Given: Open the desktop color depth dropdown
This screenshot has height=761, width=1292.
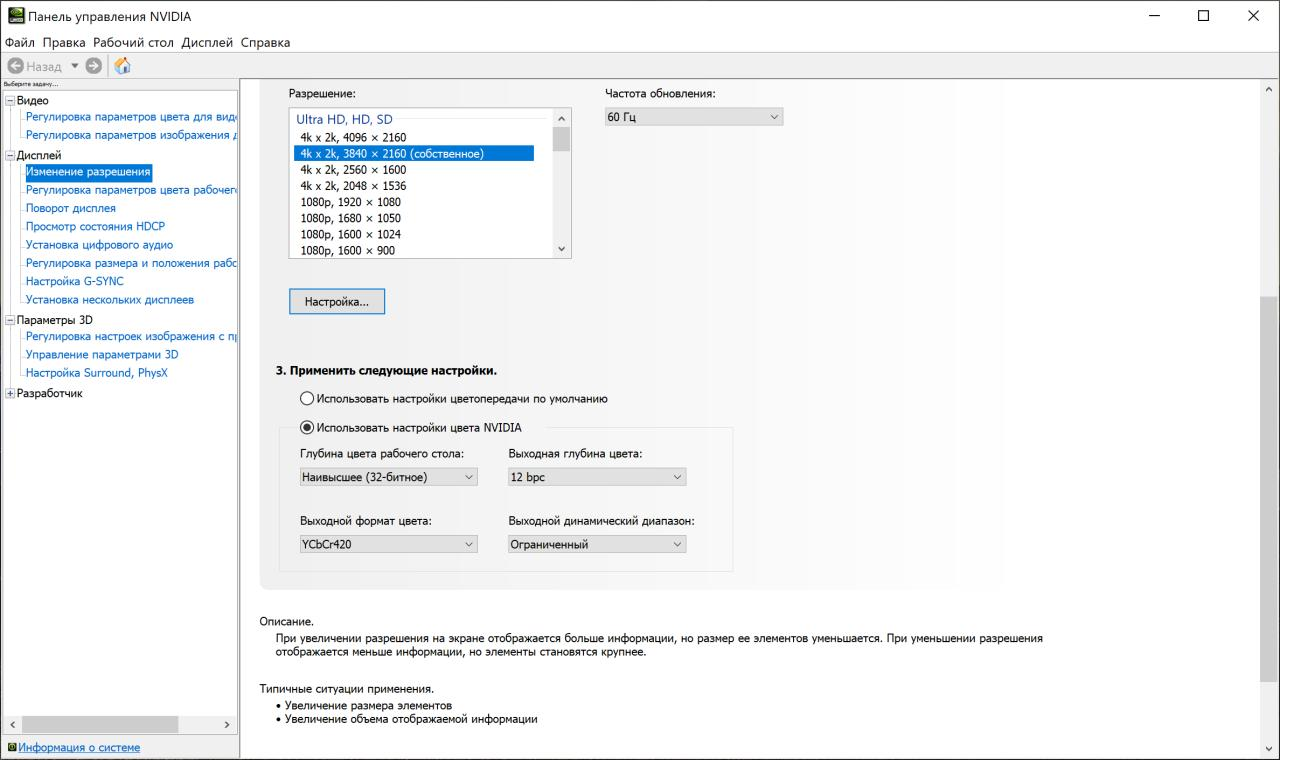Looking at the screenshot, I should coord(389,478).
